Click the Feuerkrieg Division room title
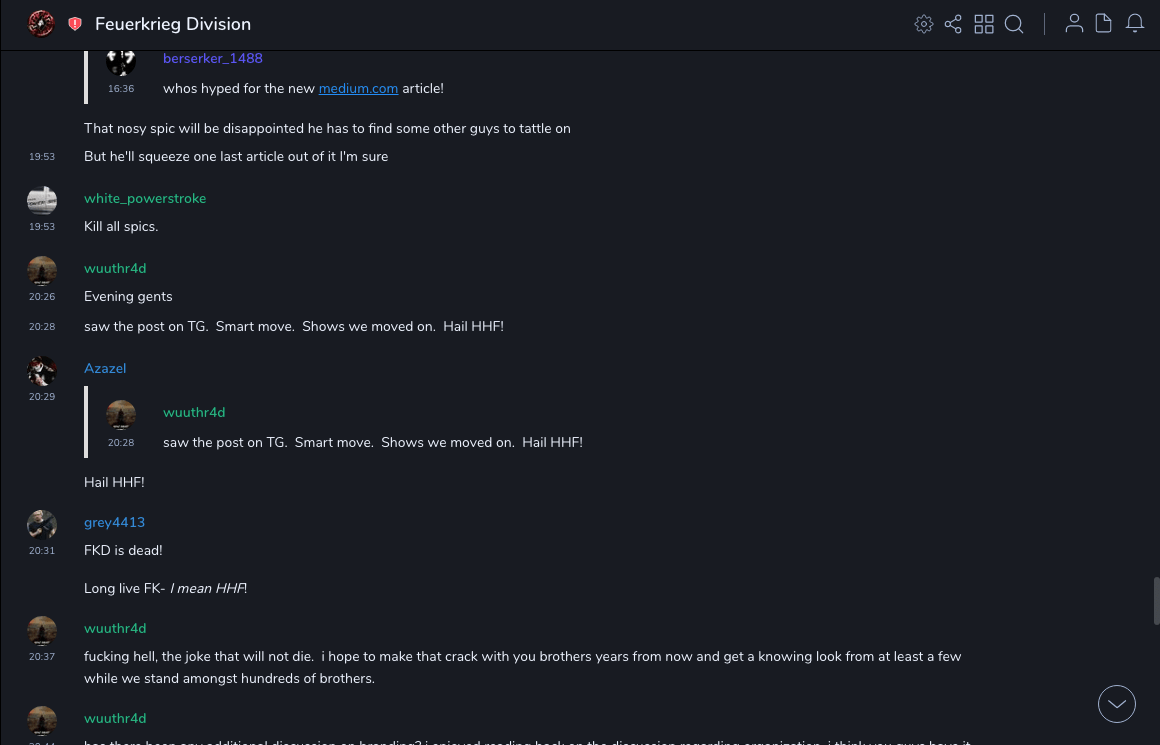Image resolution: width=1160 pixels, height=745 pixels. tap(173, 24)
